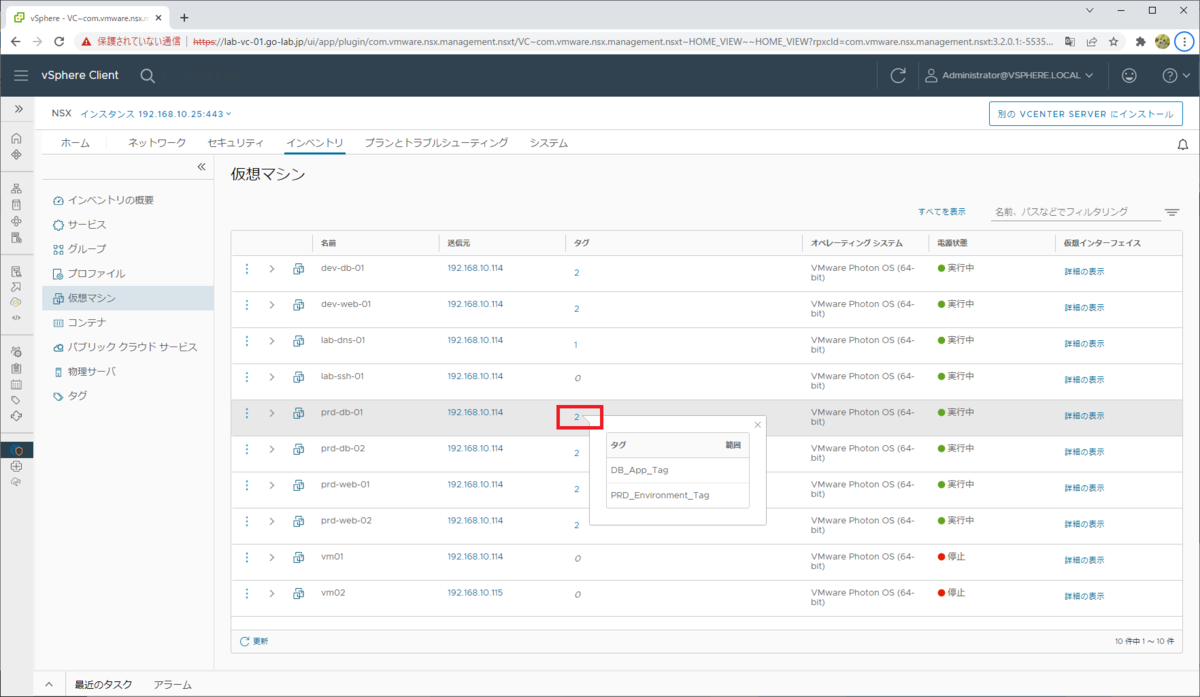The height and width of the screenshot is (697, 1200).
Task: Click PRD_Environment_Tag in the popup
Action: pyautogui.click(x=660, y=495)
